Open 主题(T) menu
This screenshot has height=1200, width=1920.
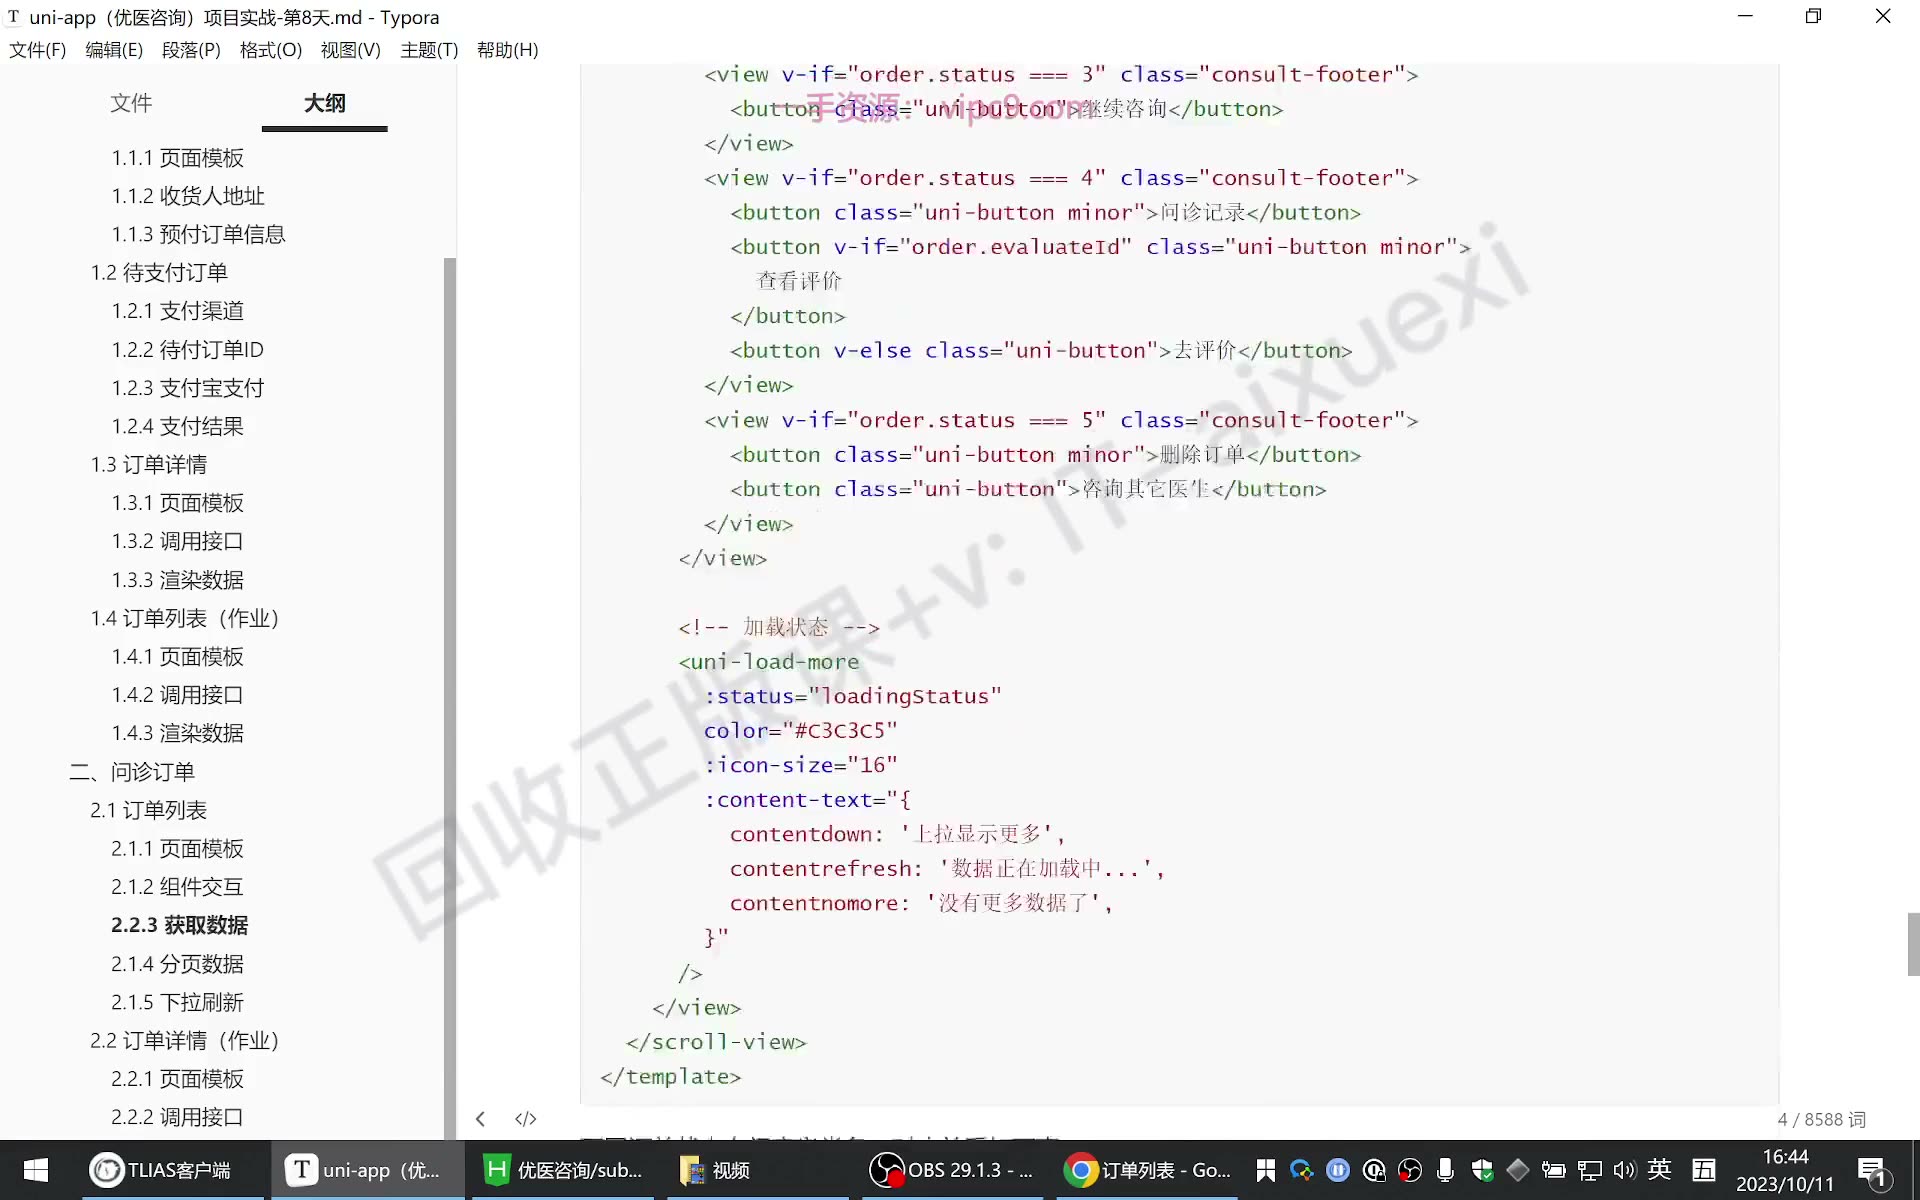coord(429,50)
